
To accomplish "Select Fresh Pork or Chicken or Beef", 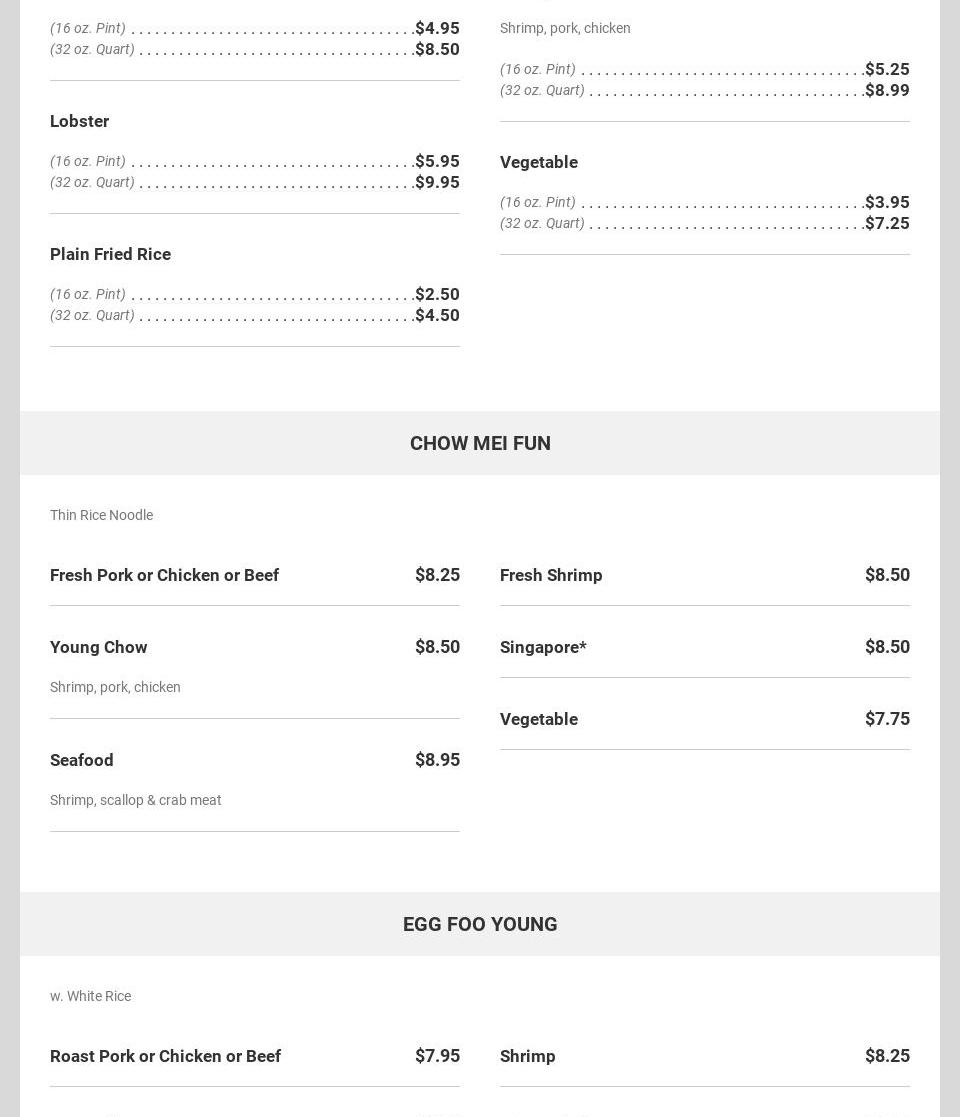I will [x=164, y=575].
